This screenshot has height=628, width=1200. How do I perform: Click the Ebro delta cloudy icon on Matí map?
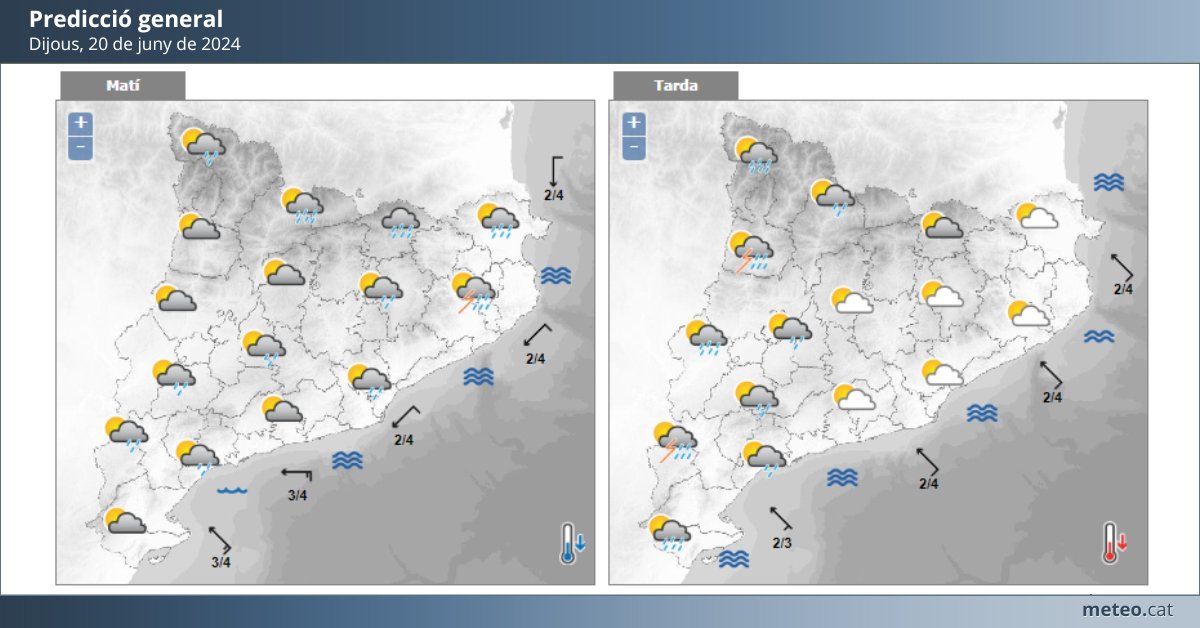127,521
